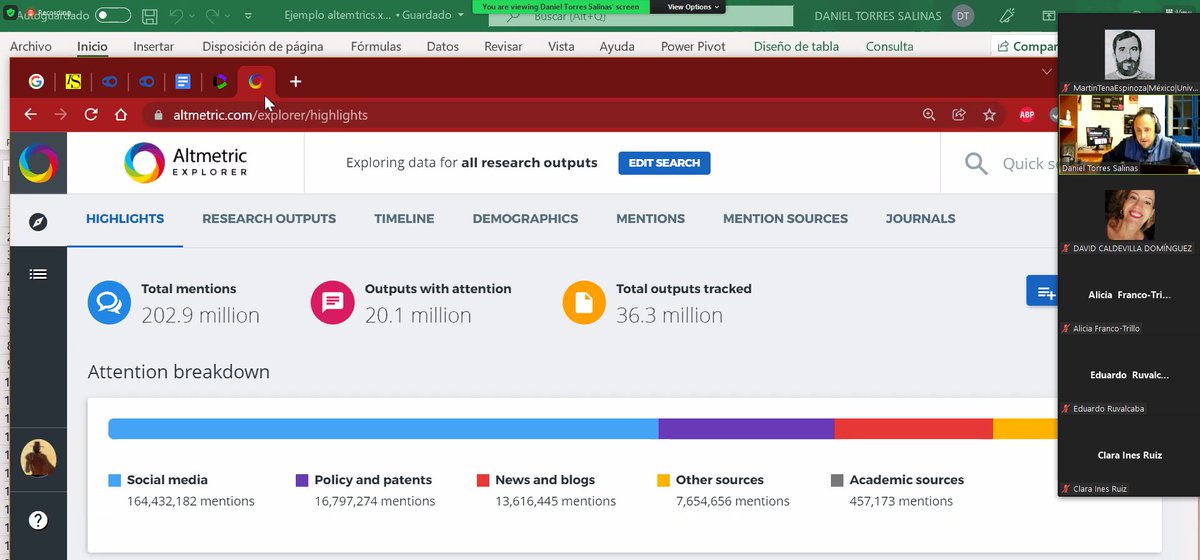Click the ABP Adblock extension icon
The height and width of the screenshot is (560, 1200).
point(1027,115)
